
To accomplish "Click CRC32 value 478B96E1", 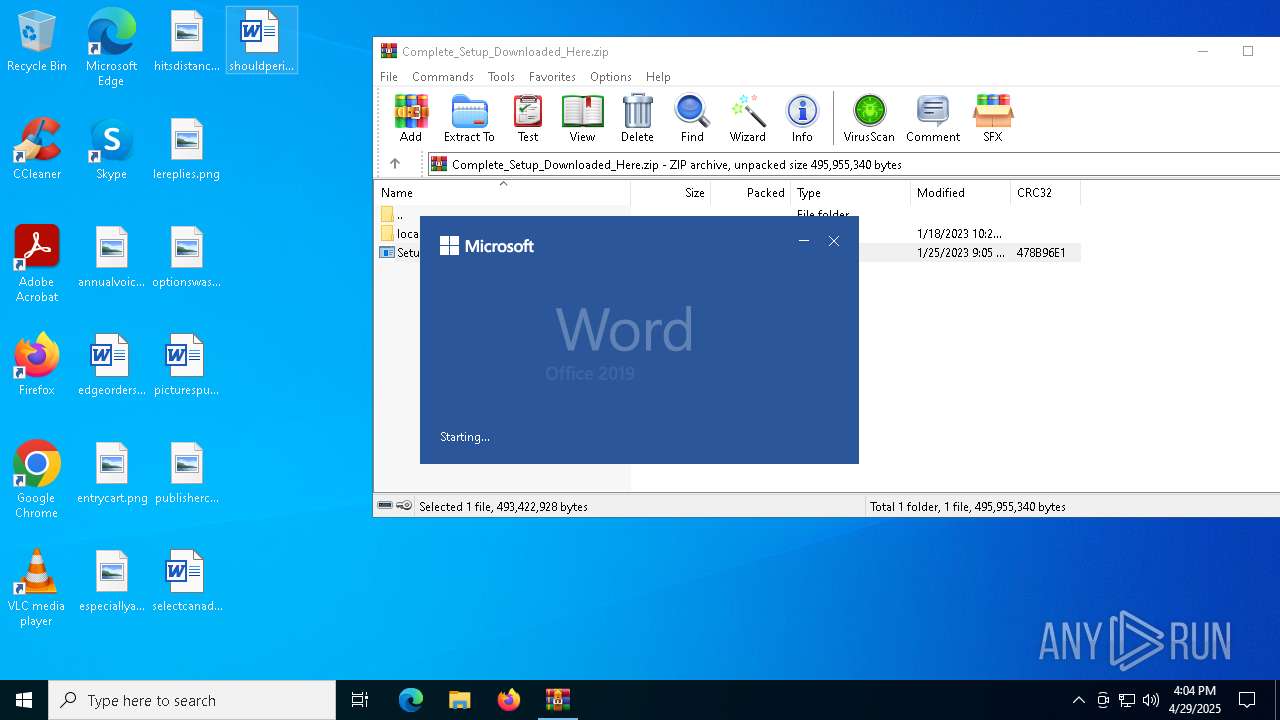I will pyautogui.click(x=1040, y=253).
